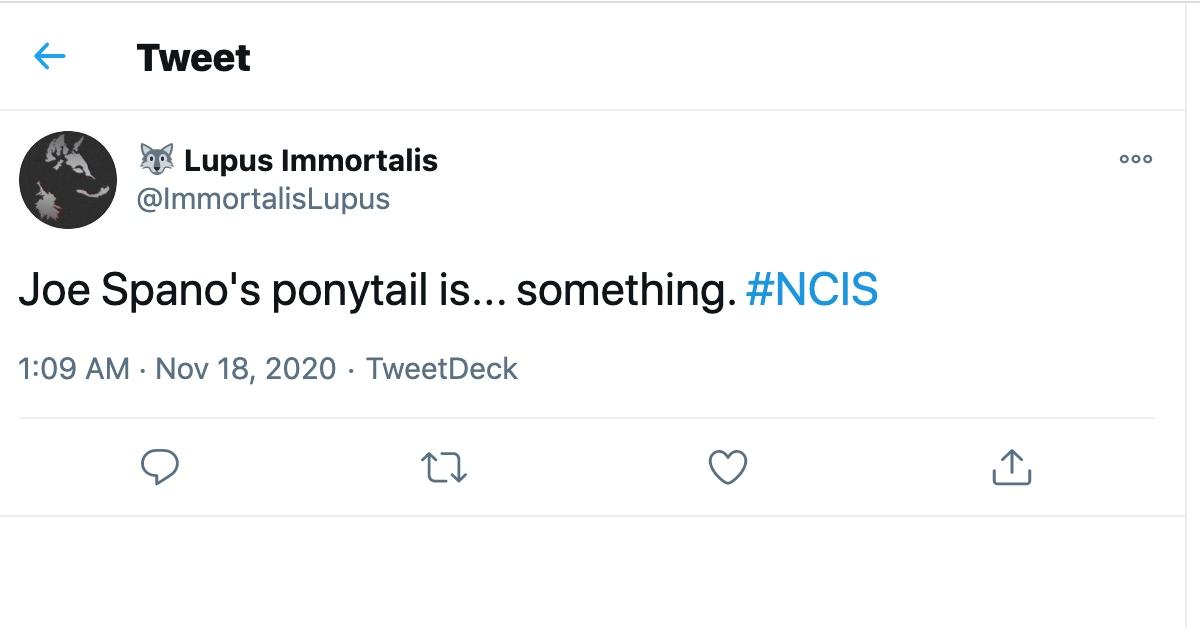Image resolution: width=1200 pixels, height=628 pixels.
Task: Expand the more actions menu for the tweet
Action: coord(1136,160)
